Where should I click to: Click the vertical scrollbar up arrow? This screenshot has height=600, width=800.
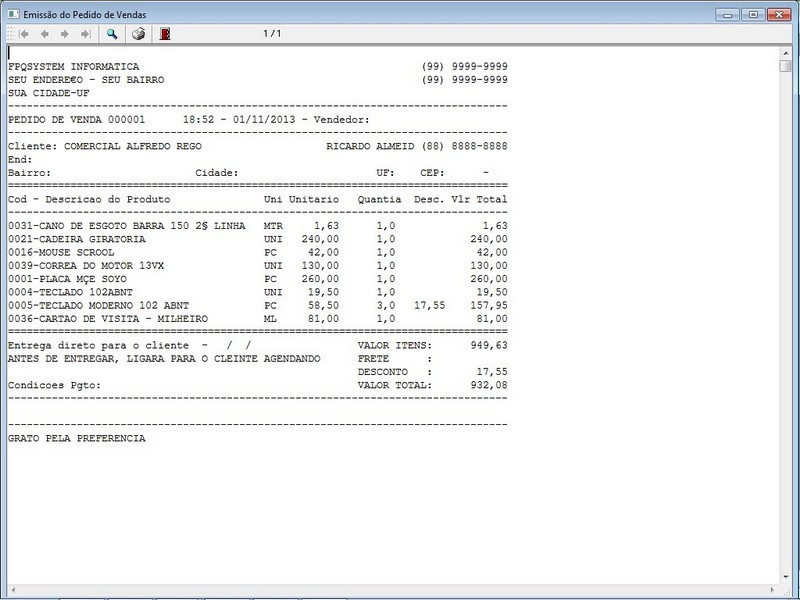point(785,53)
